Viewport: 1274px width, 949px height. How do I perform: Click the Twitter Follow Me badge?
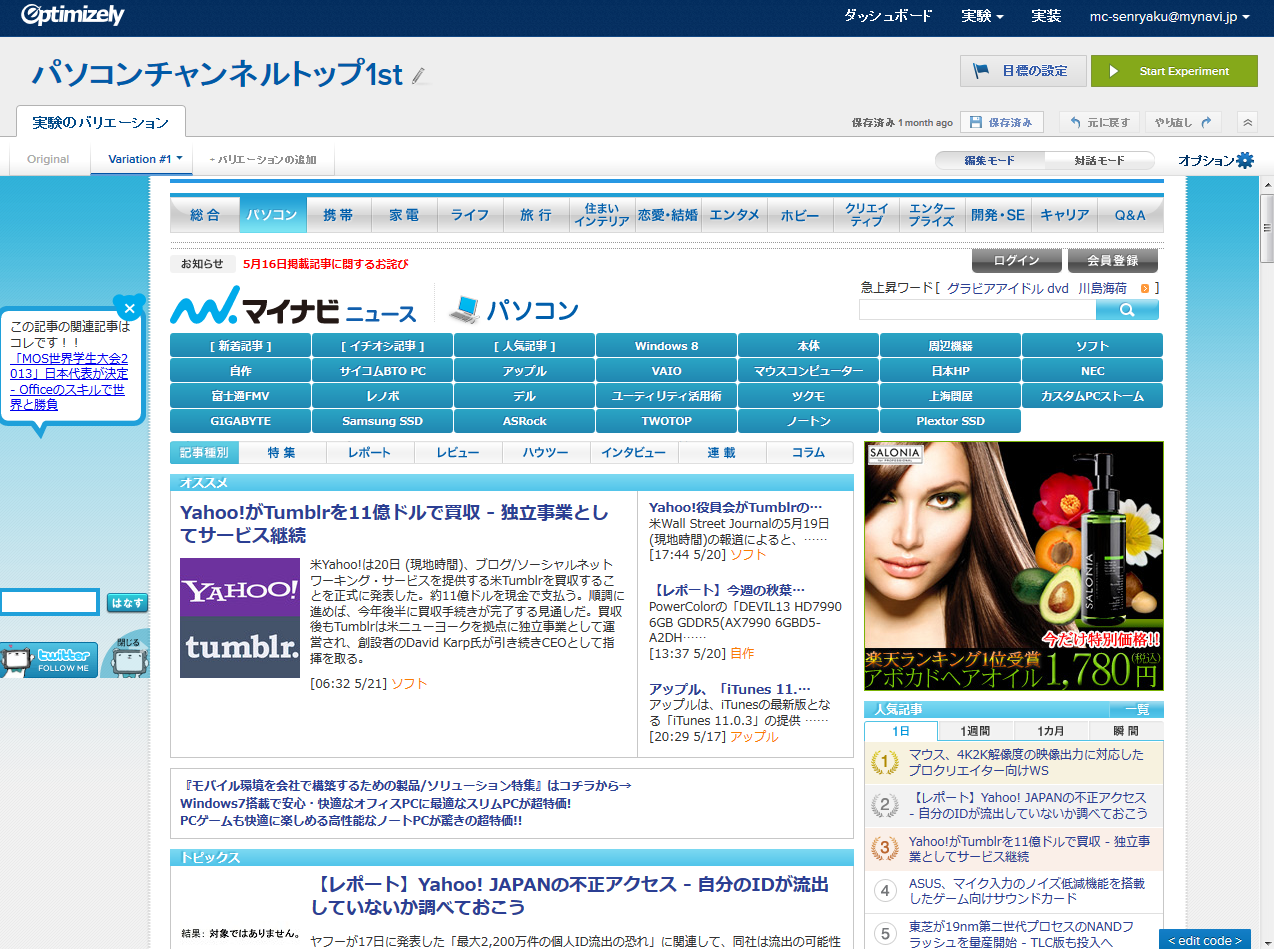click(50, 659)
